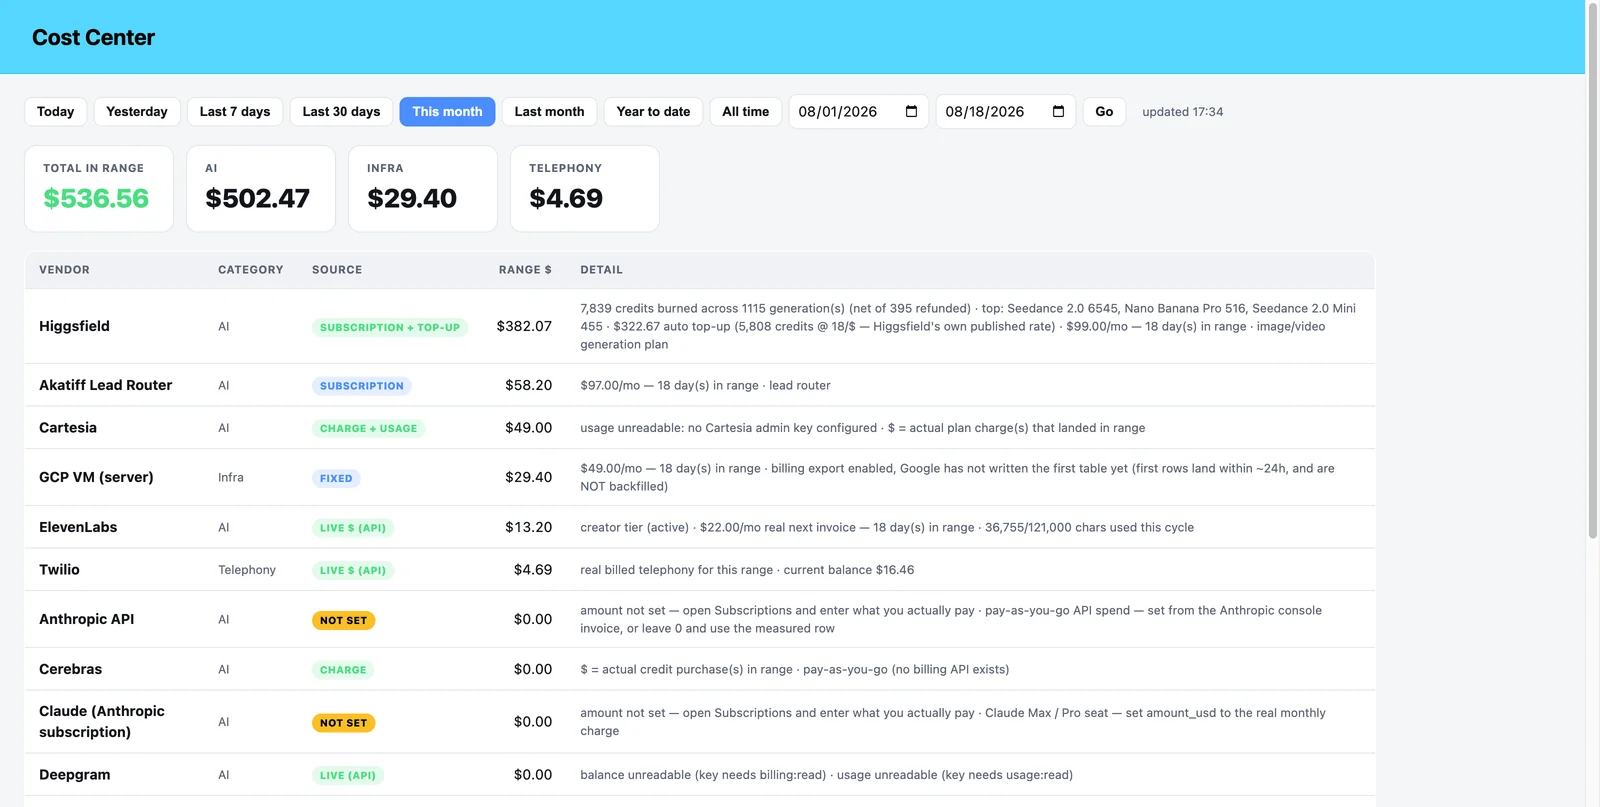
Task: Click the Higgsfield amount $382.07
Action: [x=524, y=326]
